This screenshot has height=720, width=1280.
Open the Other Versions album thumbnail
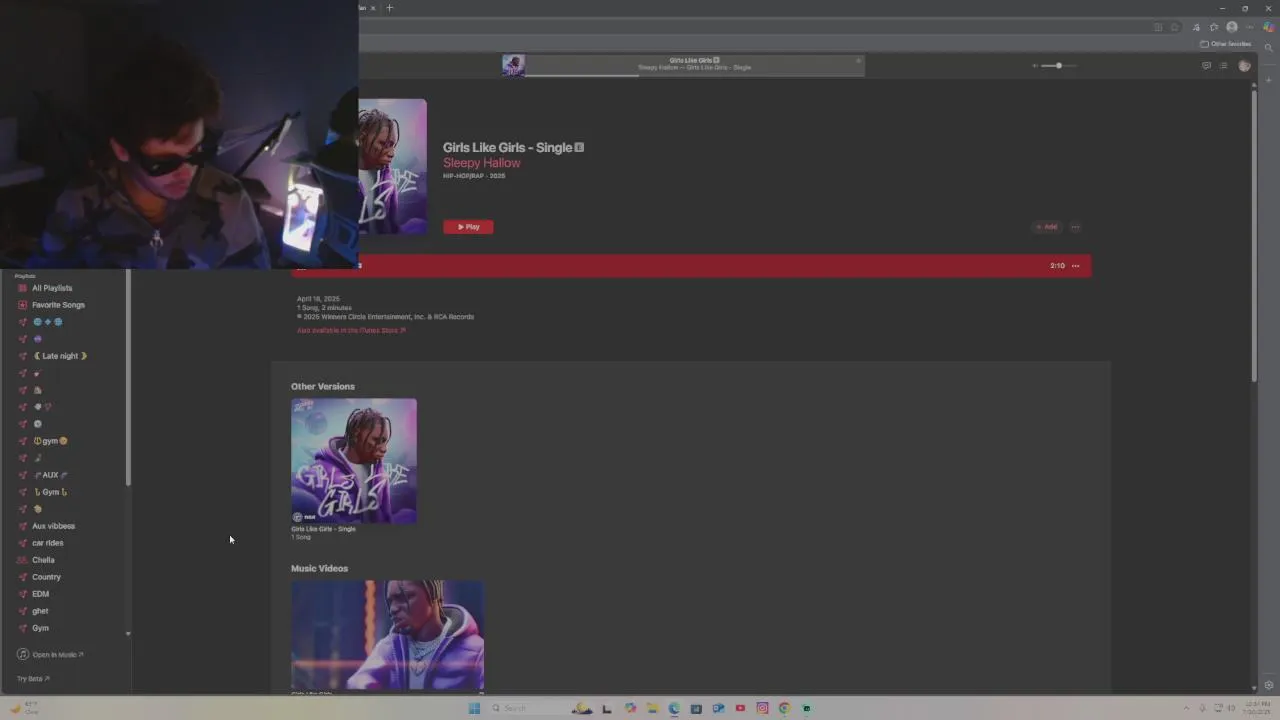(x=354, y=461)
